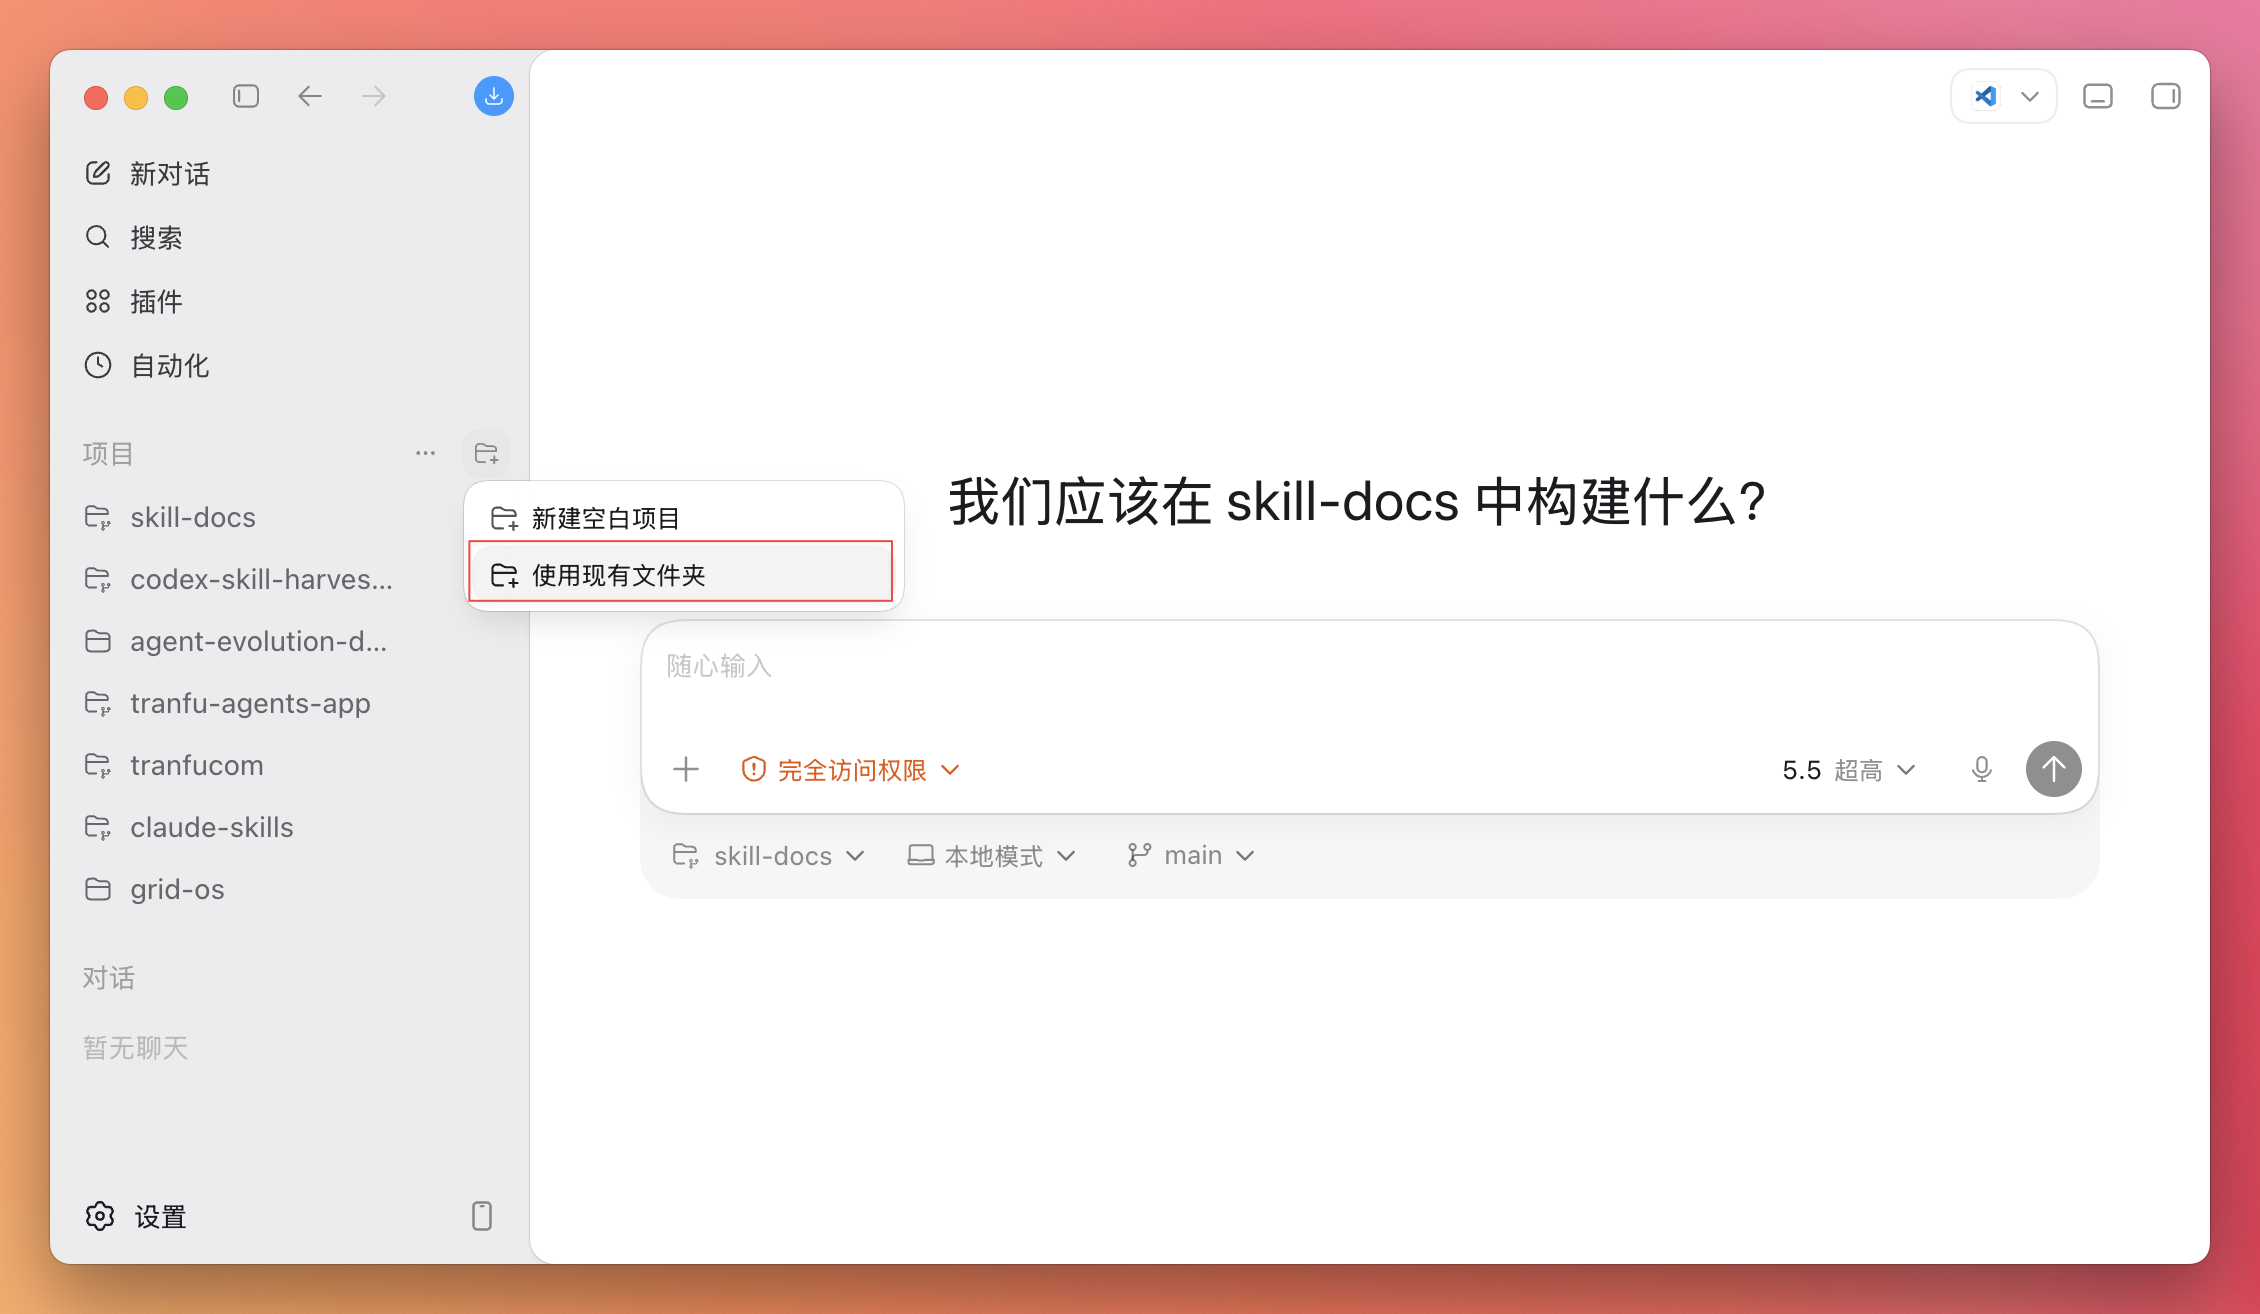The width and height of the screenshot is (2260, 1314).
Task: Click the plus attachment icon
Action: pos(686,769)
